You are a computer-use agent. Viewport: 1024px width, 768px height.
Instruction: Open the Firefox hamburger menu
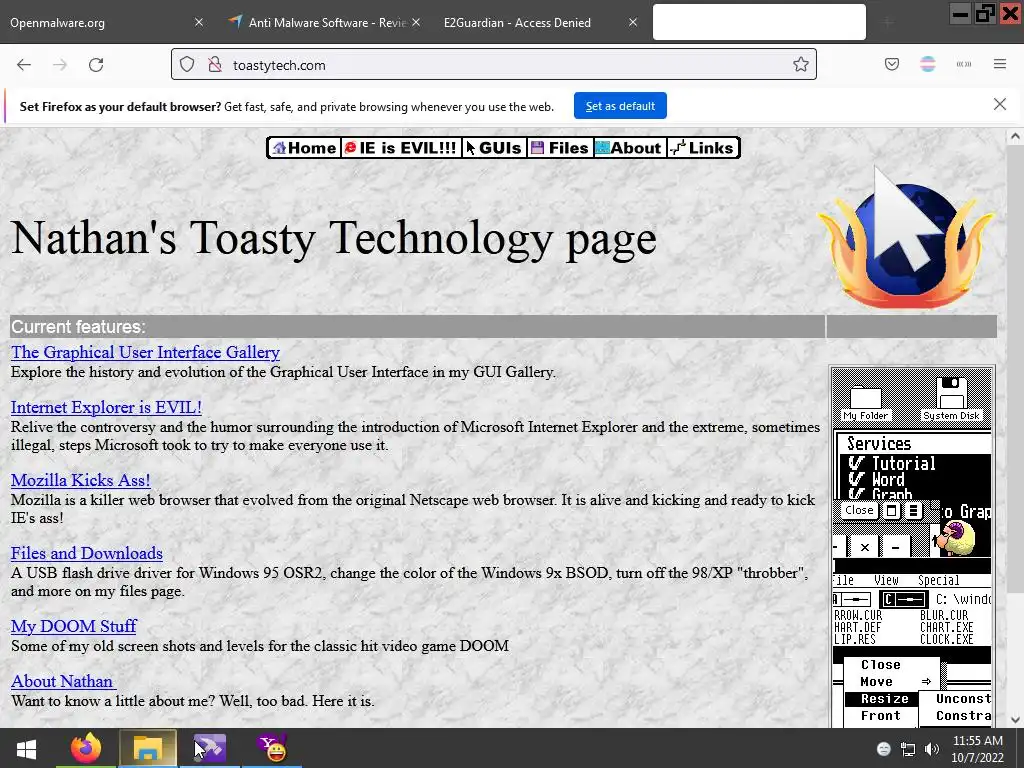tap(1000, 64)
